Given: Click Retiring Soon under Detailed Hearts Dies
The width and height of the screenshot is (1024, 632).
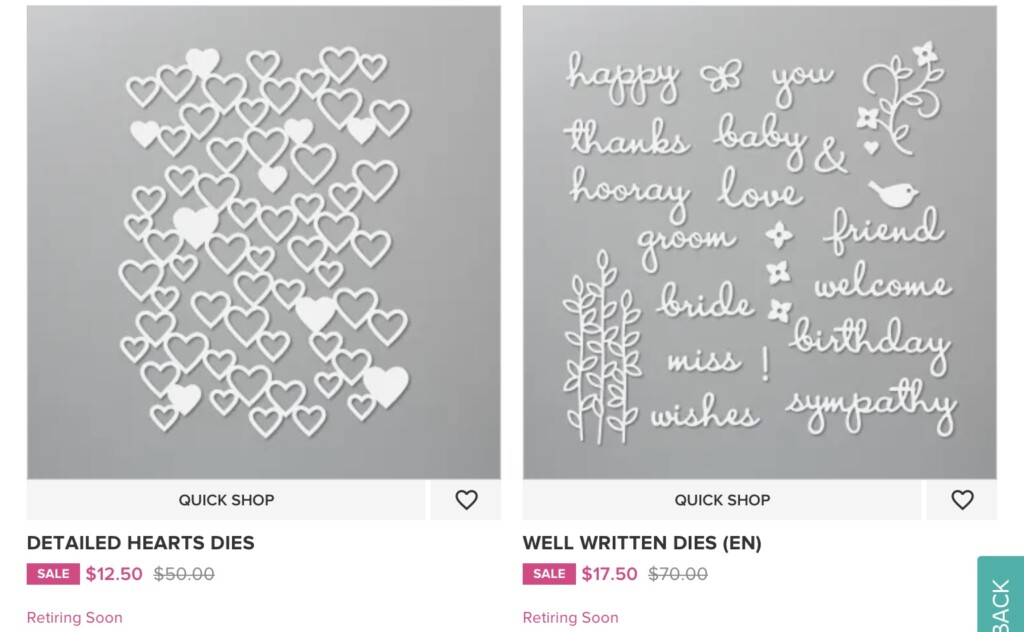Looking at the screenshot, I should (x=75, y=617).
